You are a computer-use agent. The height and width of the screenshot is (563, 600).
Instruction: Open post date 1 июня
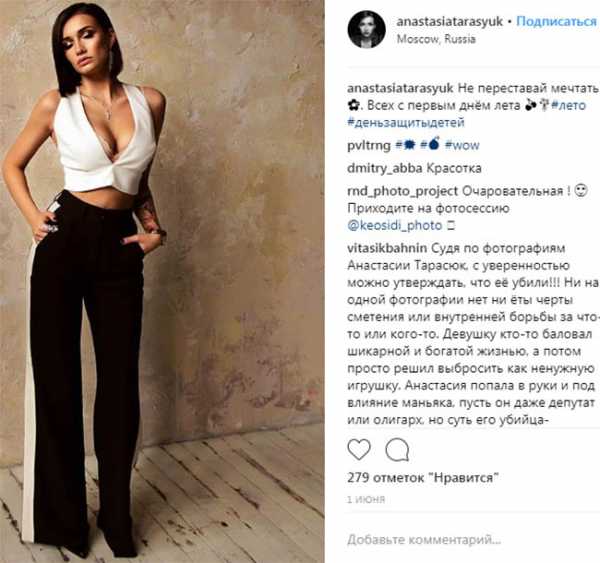(x=366, y=499)
